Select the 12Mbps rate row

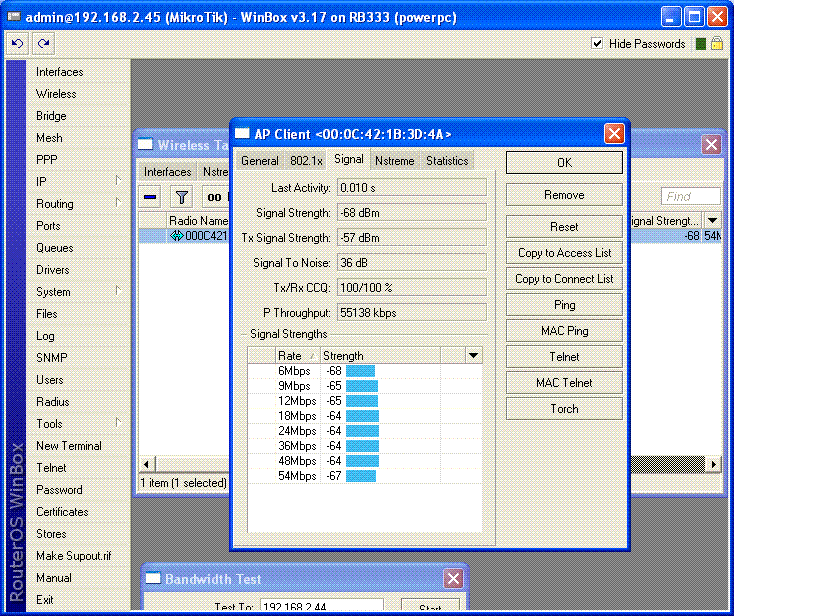tap(365, 401)
